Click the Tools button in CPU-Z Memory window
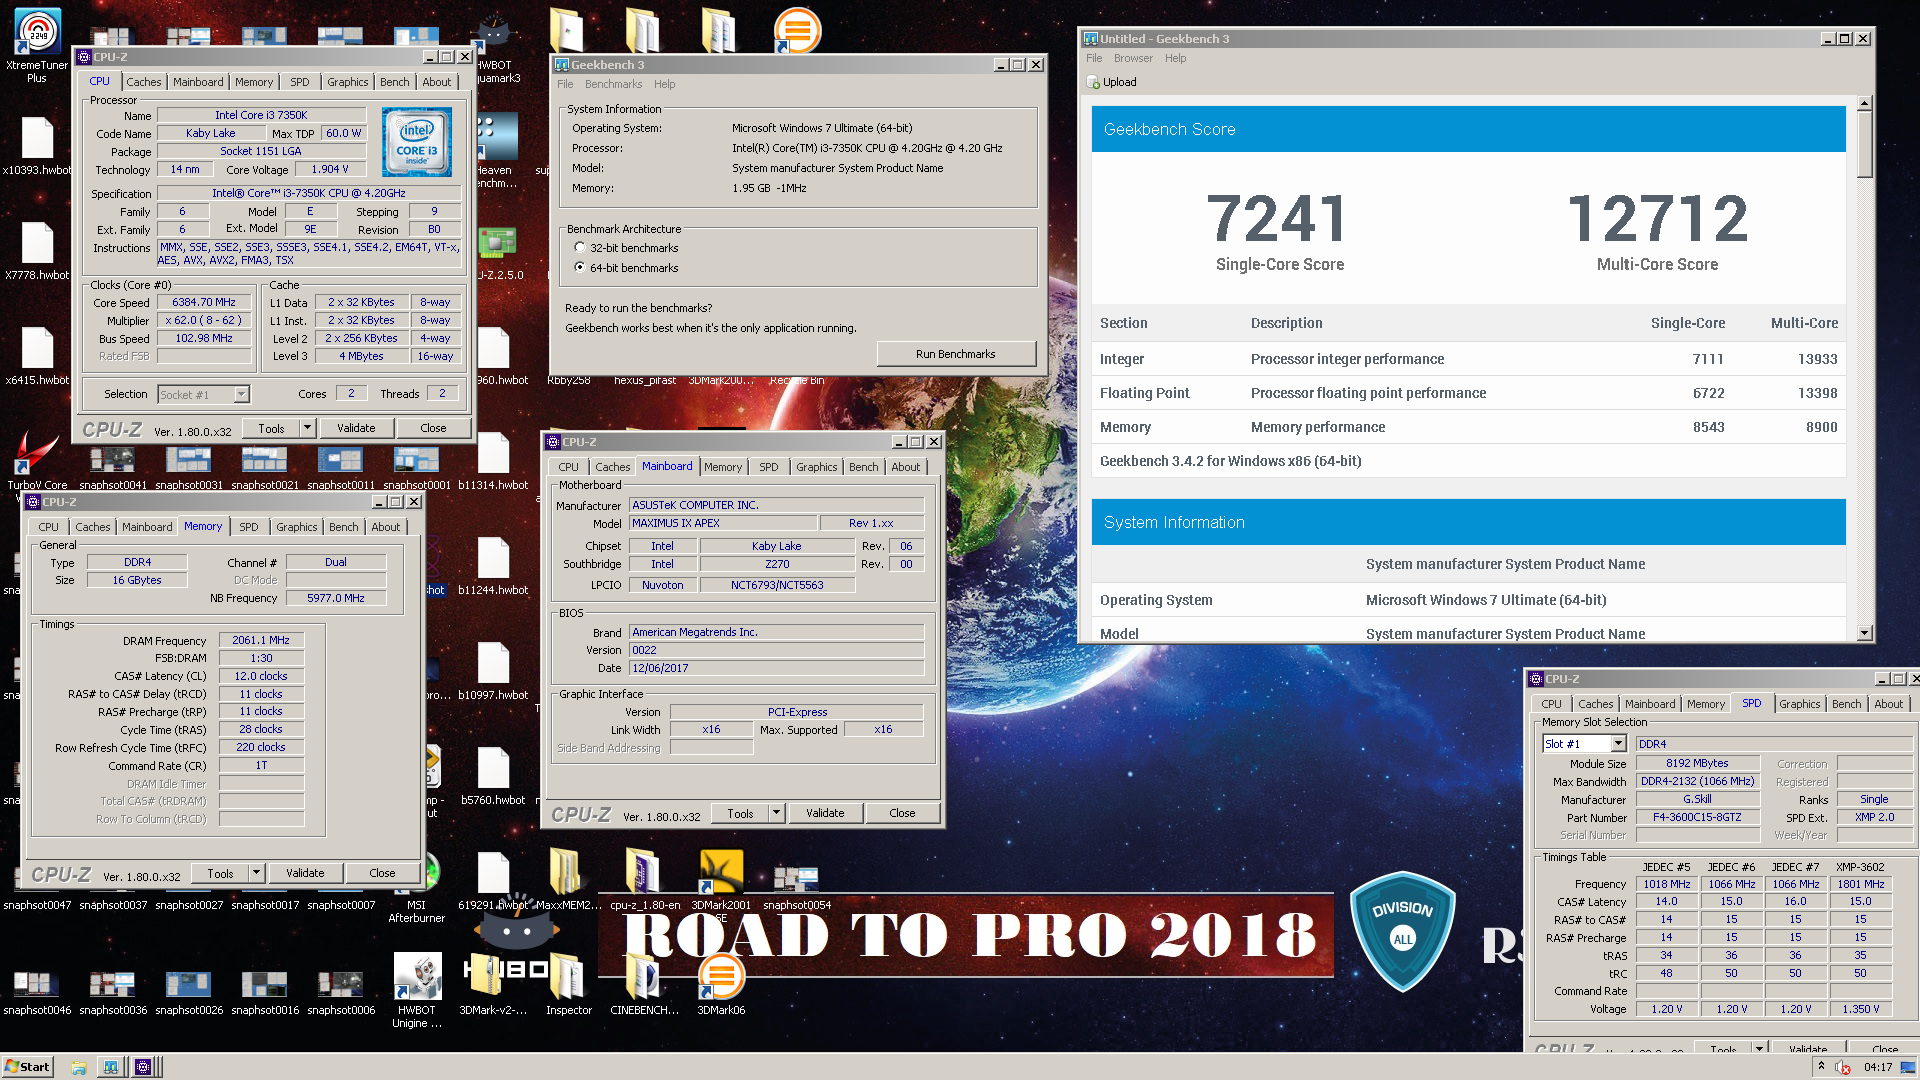 tap(220, 873)
